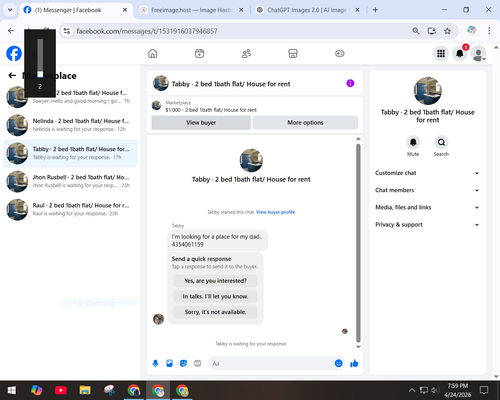Open Marketplace storefront icon in top nav
The width and height of the screenshot is (500, 400).
point(293,54)
